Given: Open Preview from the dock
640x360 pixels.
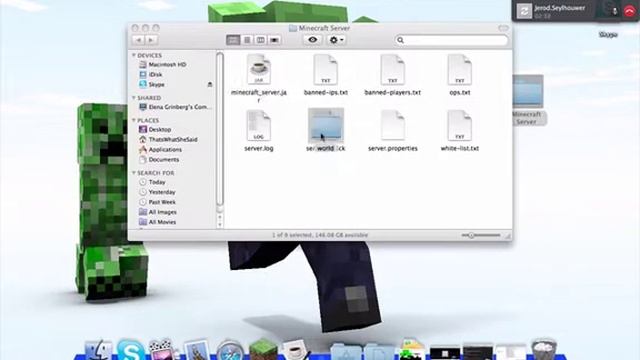Looking at the screenshot, I should click(197, 350).
